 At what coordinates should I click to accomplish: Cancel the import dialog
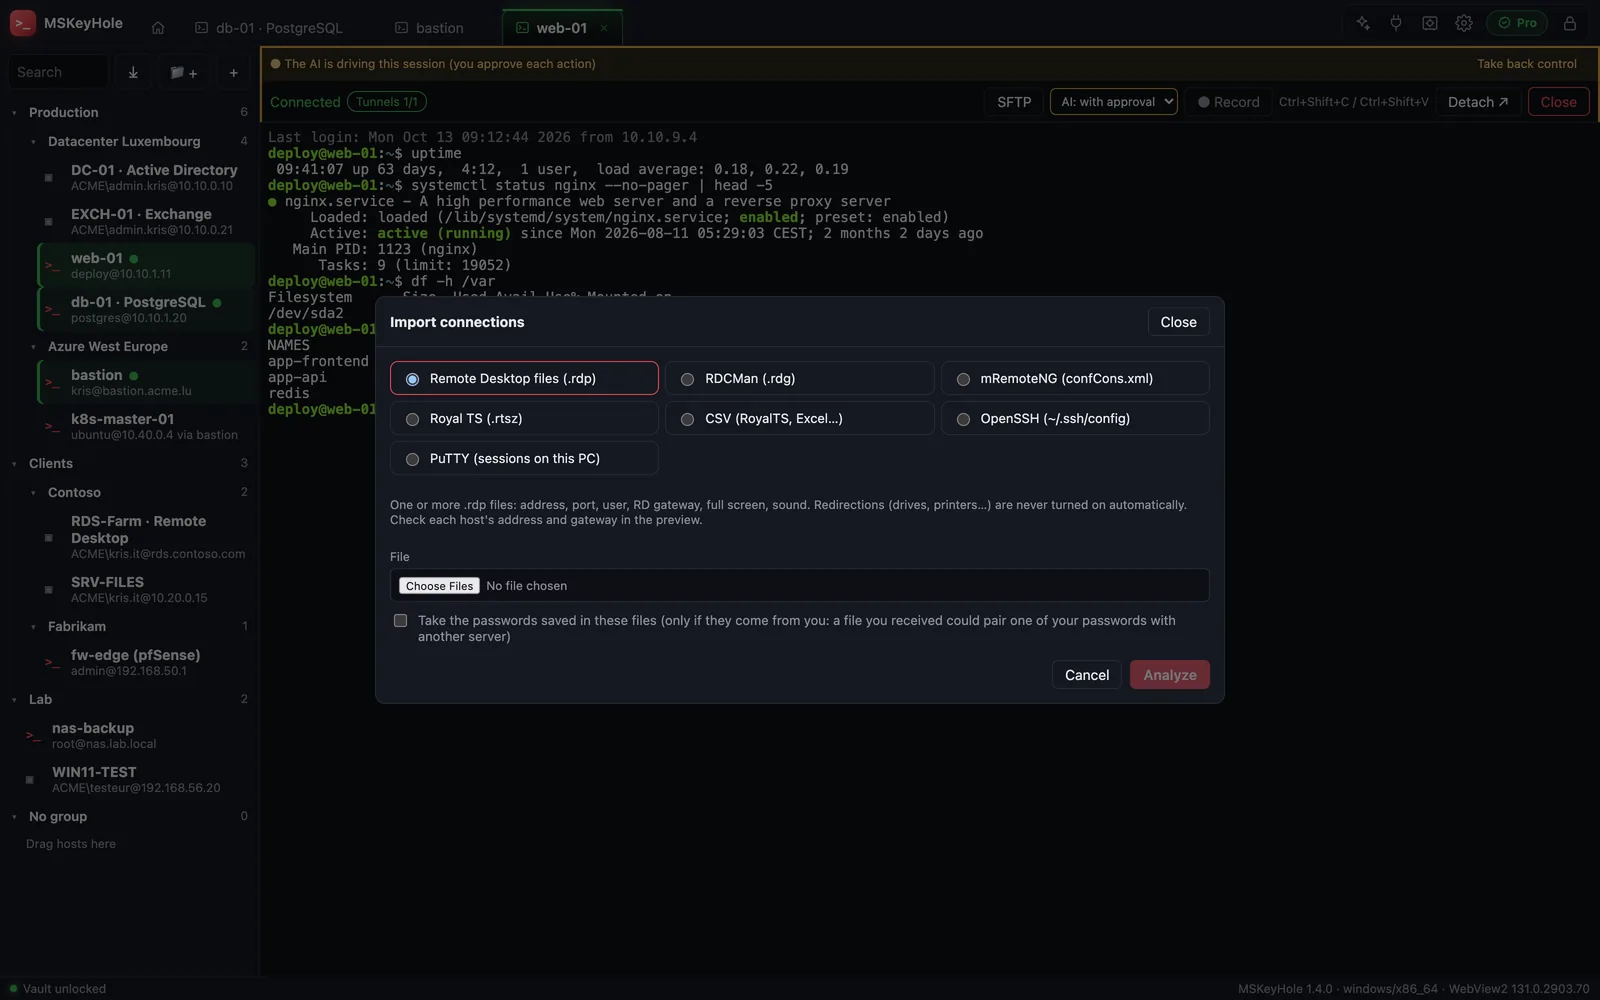1086,675
